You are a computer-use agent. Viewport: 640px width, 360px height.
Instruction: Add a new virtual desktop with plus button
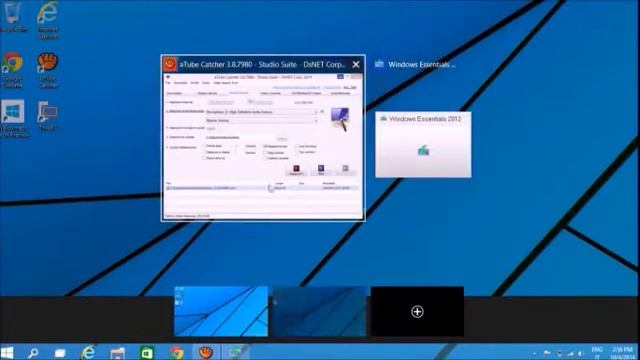[x=417, y=311]
